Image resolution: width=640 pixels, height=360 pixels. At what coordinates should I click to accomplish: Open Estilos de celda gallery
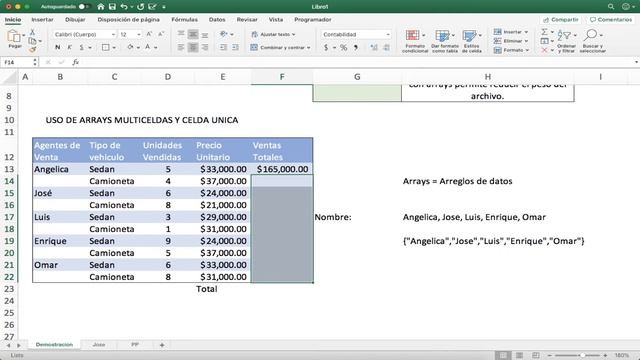click(x=471, y=41)
